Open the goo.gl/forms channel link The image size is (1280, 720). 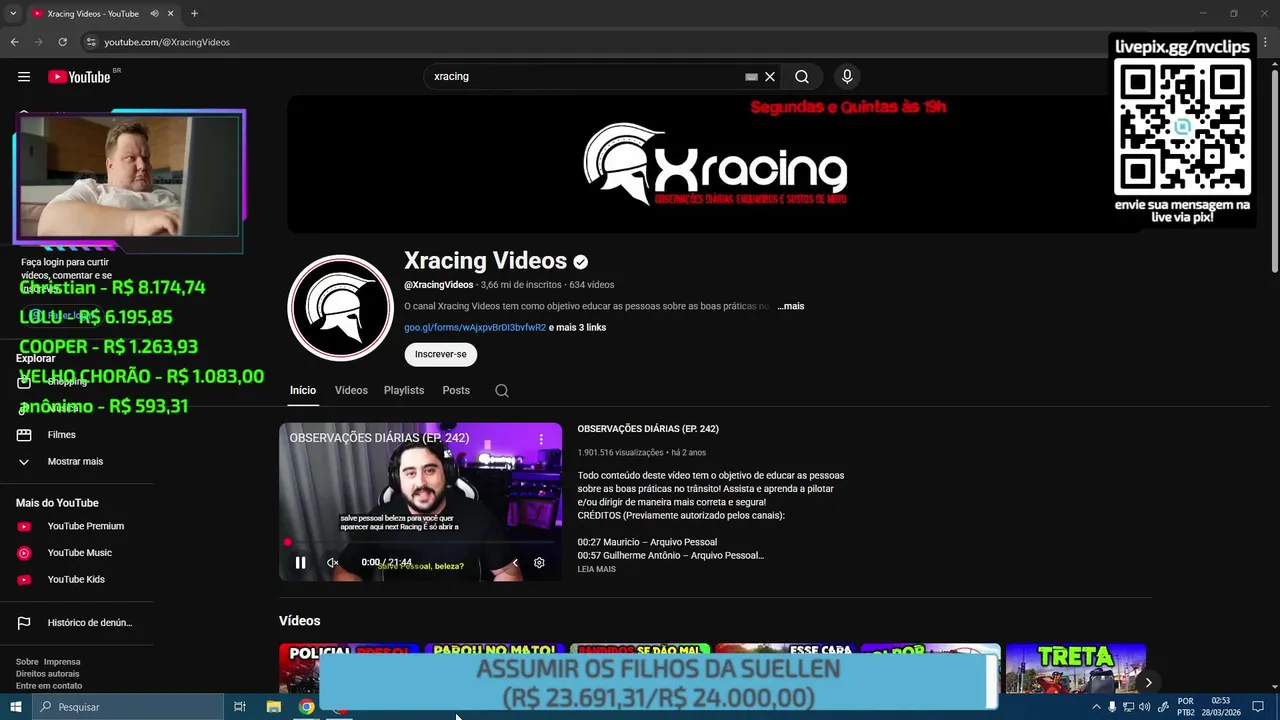(475, 327)
